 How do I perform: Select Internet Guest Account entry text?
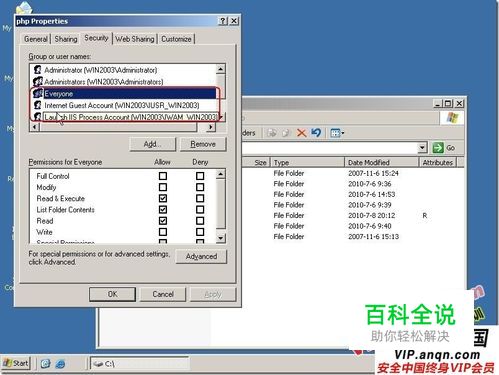122,105
